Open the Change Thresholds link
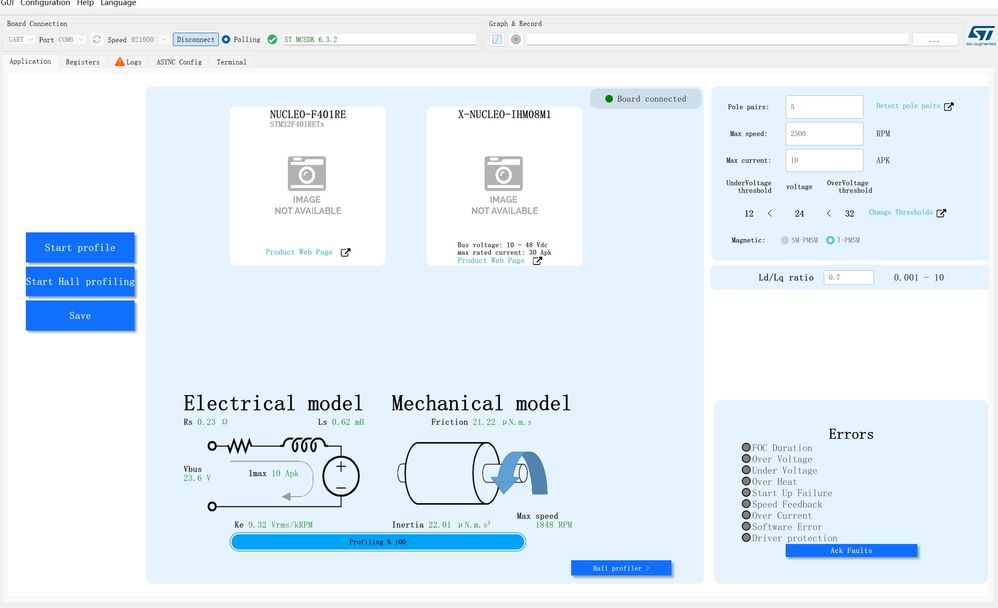This screenshot has height=608, width=998. 900,212
